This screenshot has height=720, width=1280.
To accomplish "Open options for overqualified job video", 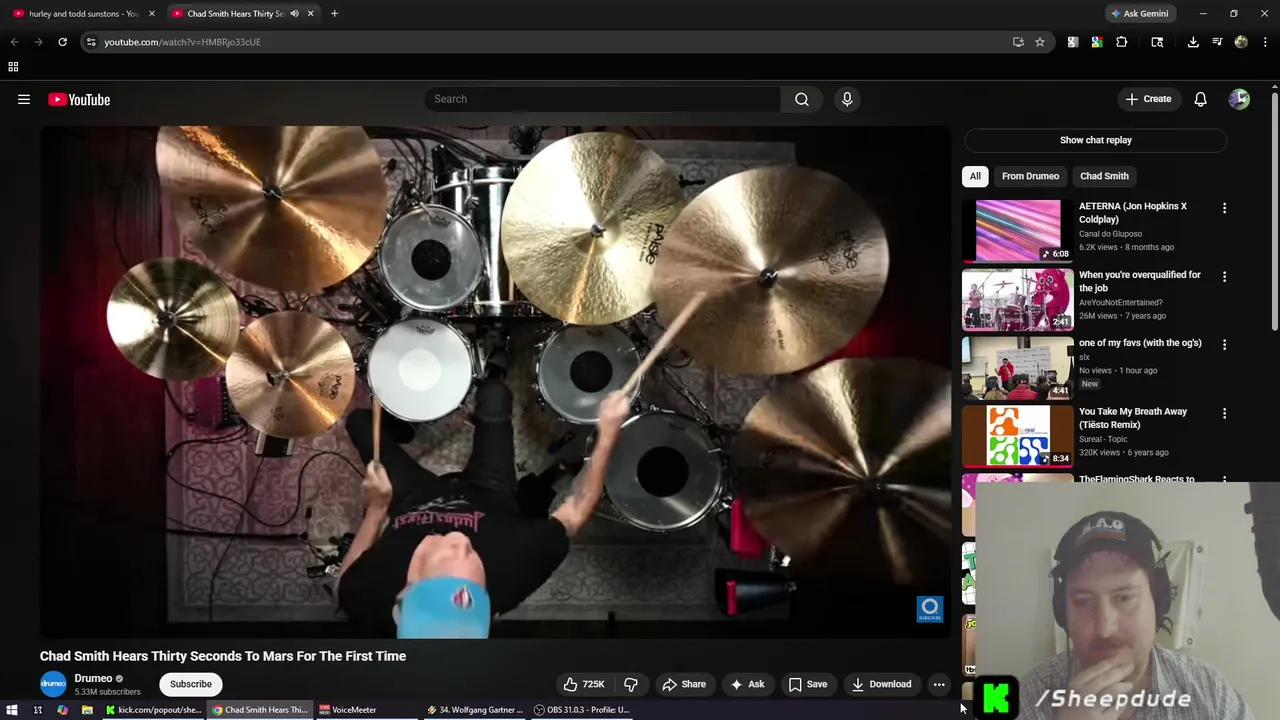I will [1224, 276].
